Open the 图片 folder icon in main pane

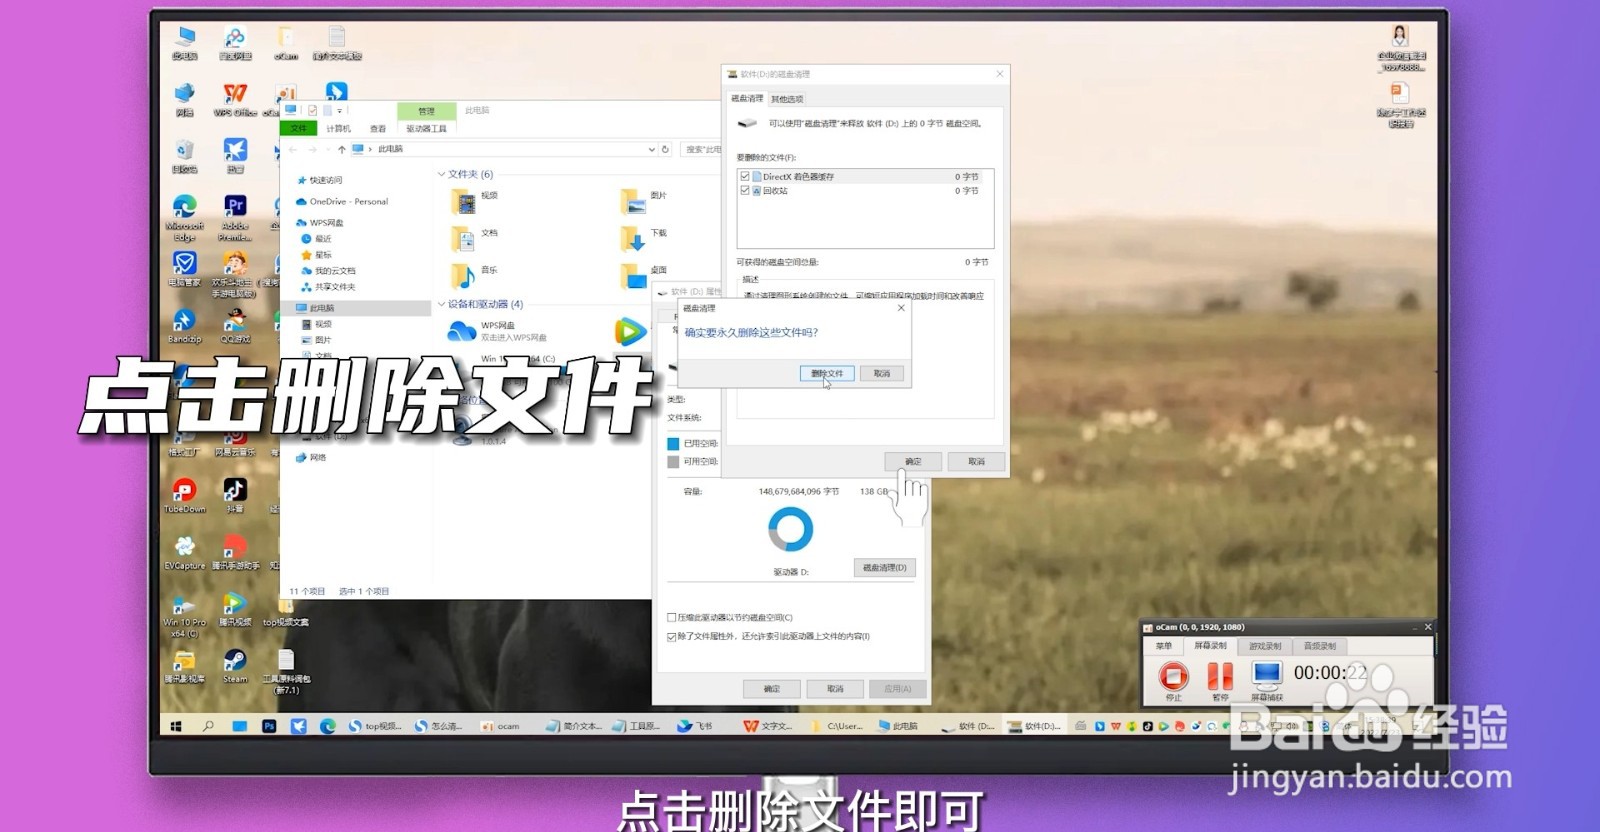[632, 201]
